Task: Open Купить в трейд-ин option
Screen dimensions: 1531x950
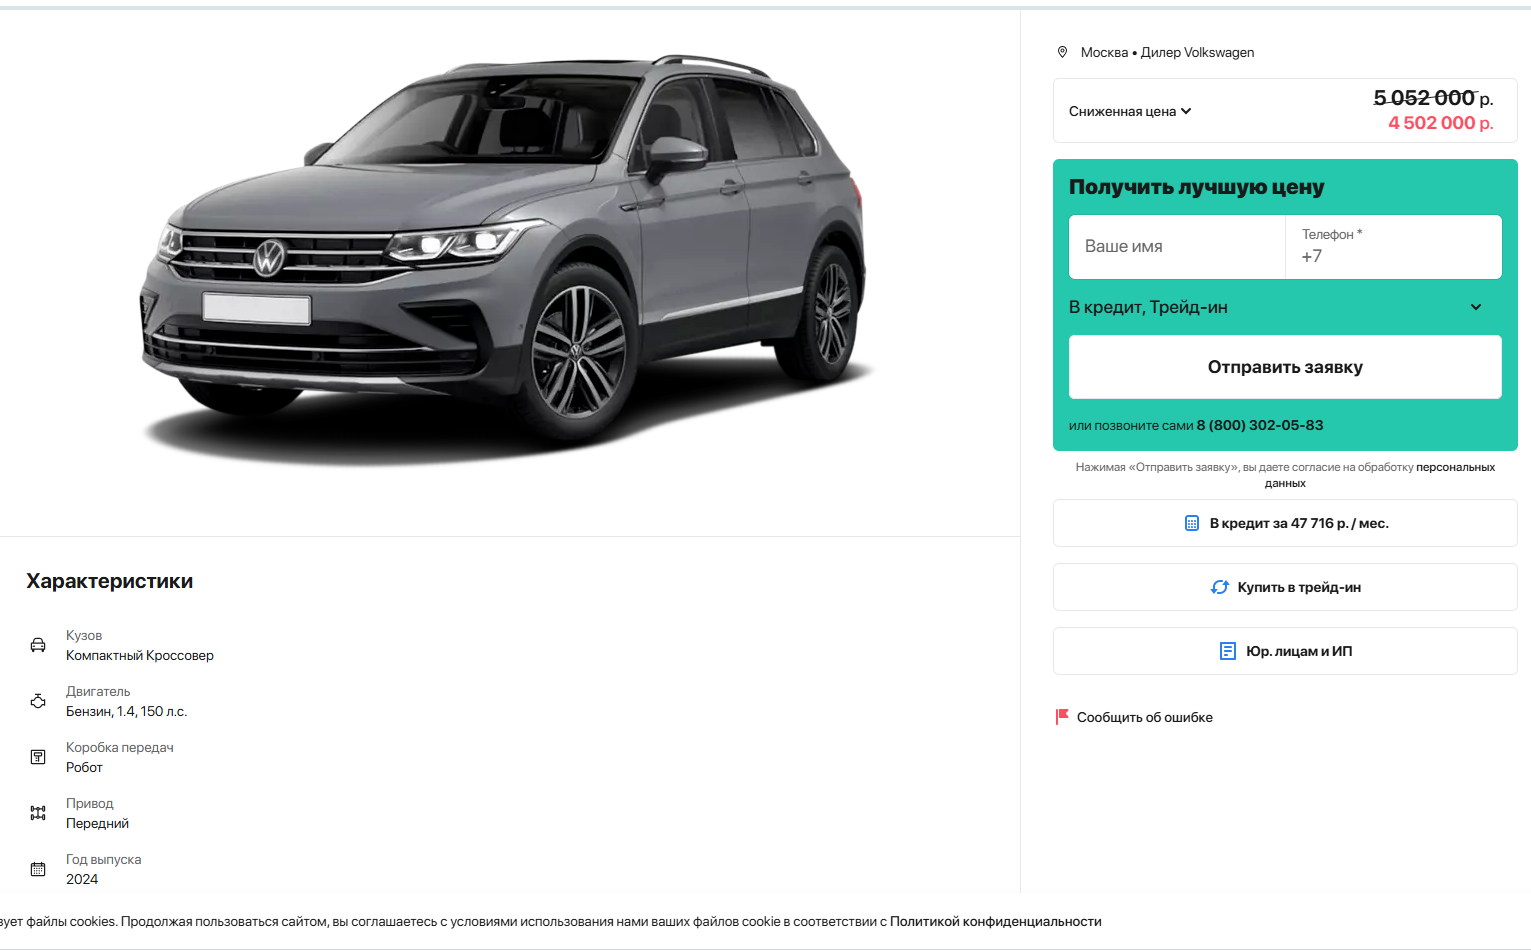Action: click(x=1285, y=587)
